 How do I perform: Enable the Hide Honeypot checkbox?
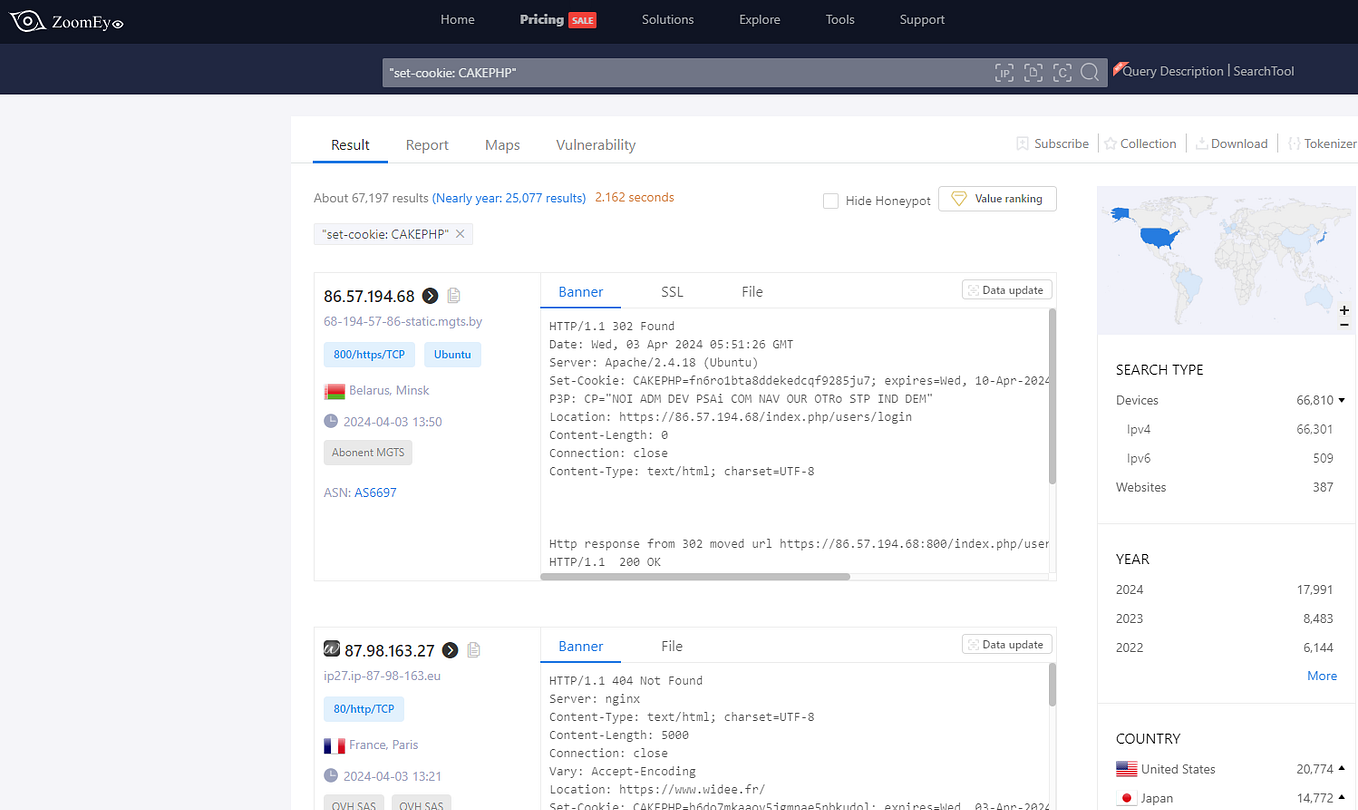pos(830,200)
